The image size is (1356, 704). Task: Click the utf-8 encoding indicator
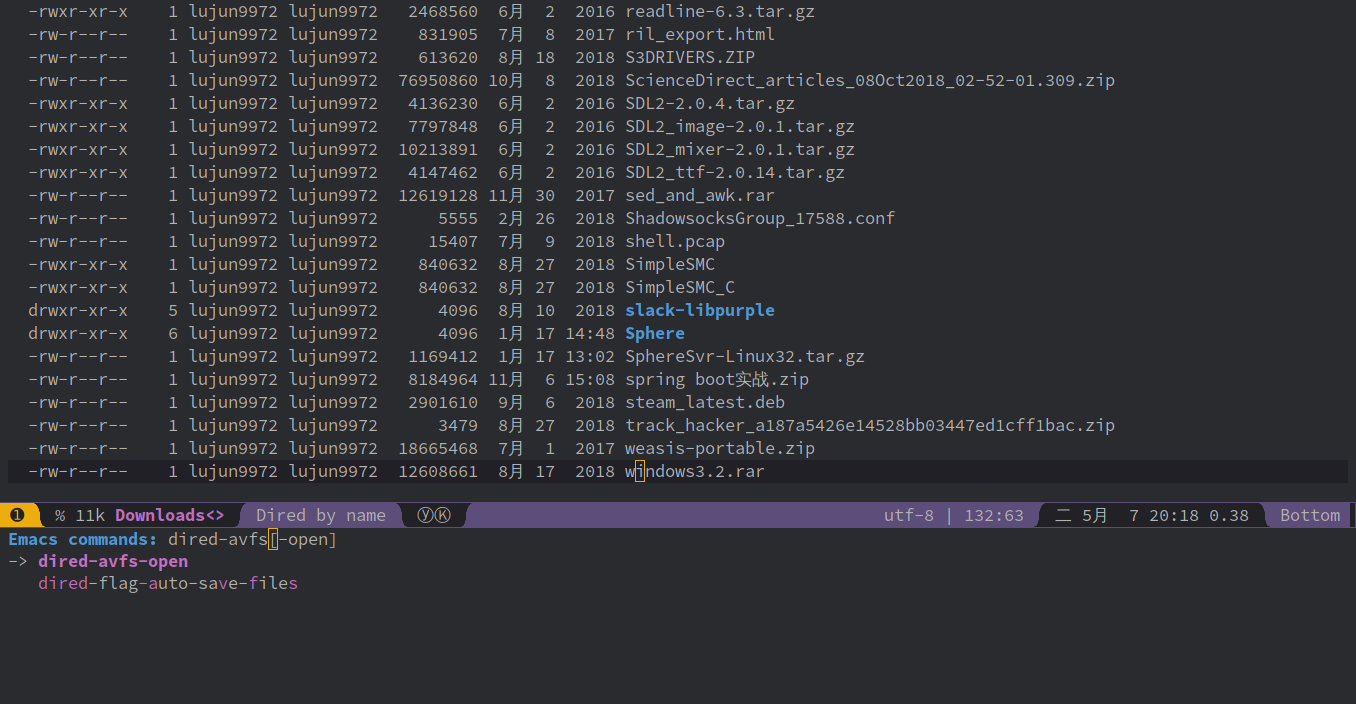[x=908, y=515]
